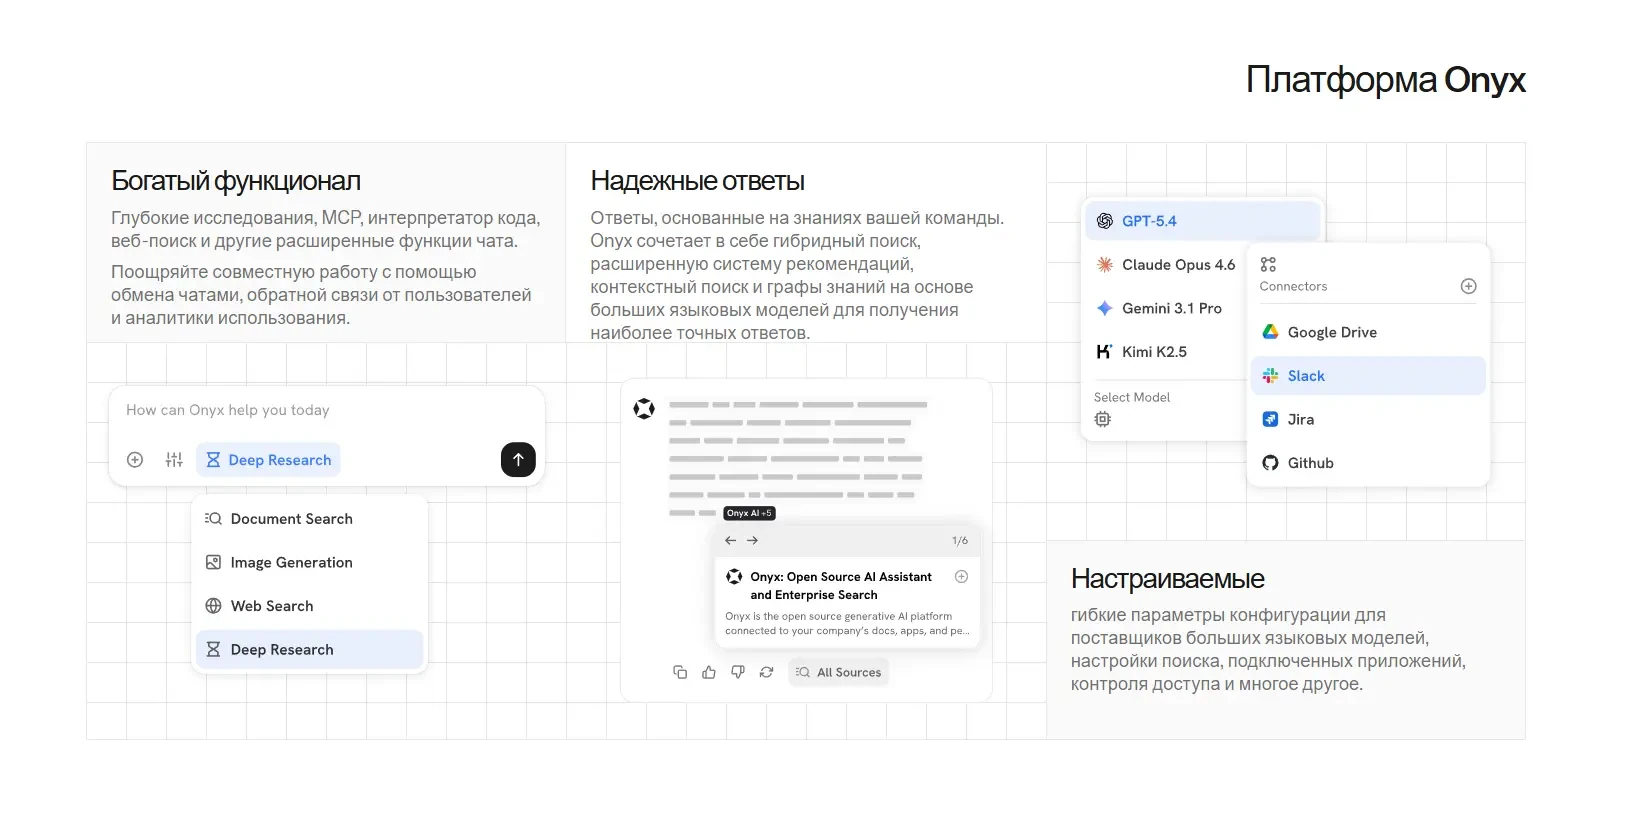
Task: Click the 'Богатый функционал' heading
Action: point(236,181)
